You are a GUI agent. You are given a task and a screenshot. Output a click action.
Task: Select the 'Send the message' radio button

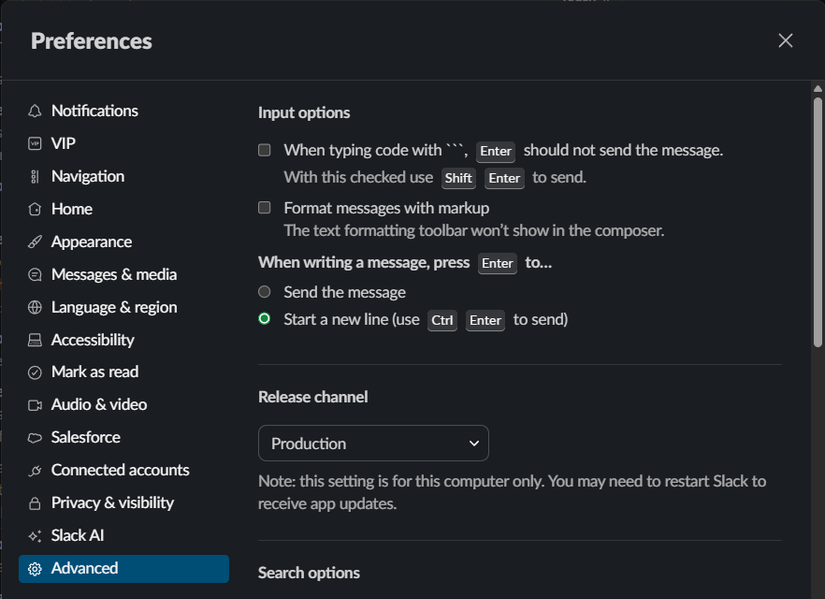[264, 292]
